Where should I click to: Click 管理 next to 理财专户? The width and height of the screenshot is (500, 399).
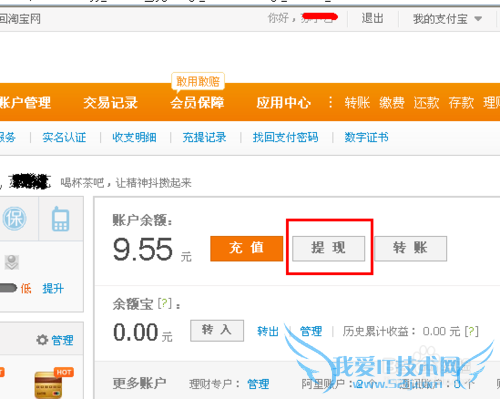pyautogui.click(x=258, y=384)
